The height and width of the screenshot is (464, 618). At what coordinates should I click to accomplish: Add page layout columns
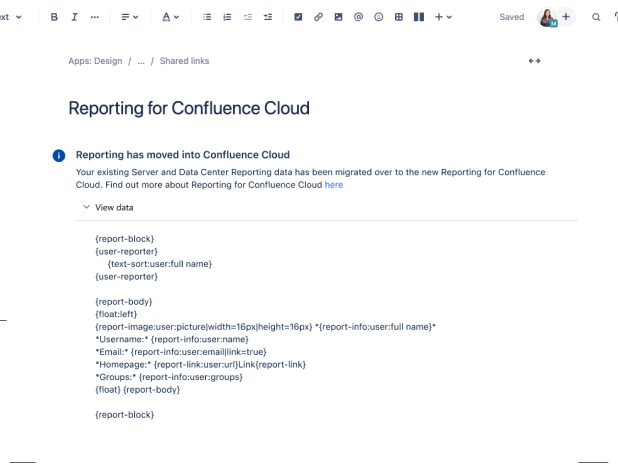pyautogui.click(x=419, y=17)
